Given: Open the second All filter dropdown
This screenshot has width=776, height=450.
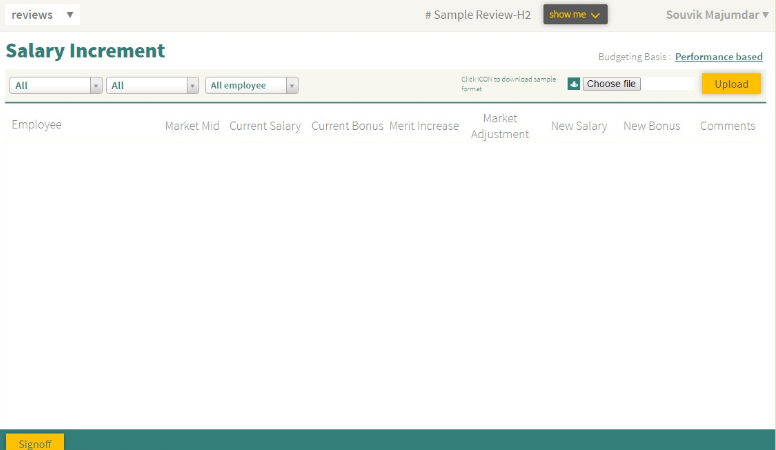Looking at the screenshot, I should pos(152,85).
